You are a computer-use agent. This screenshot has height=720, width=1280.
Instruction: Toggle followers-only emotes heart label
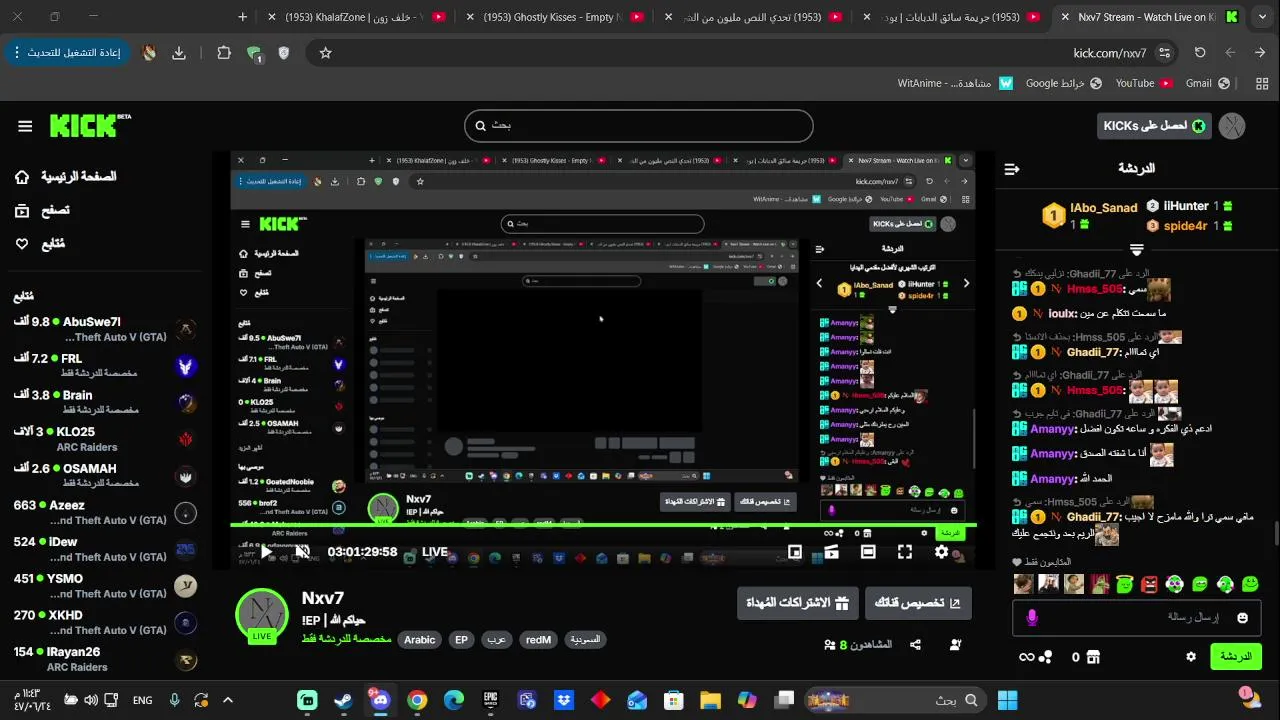(x=1042, y=562)
